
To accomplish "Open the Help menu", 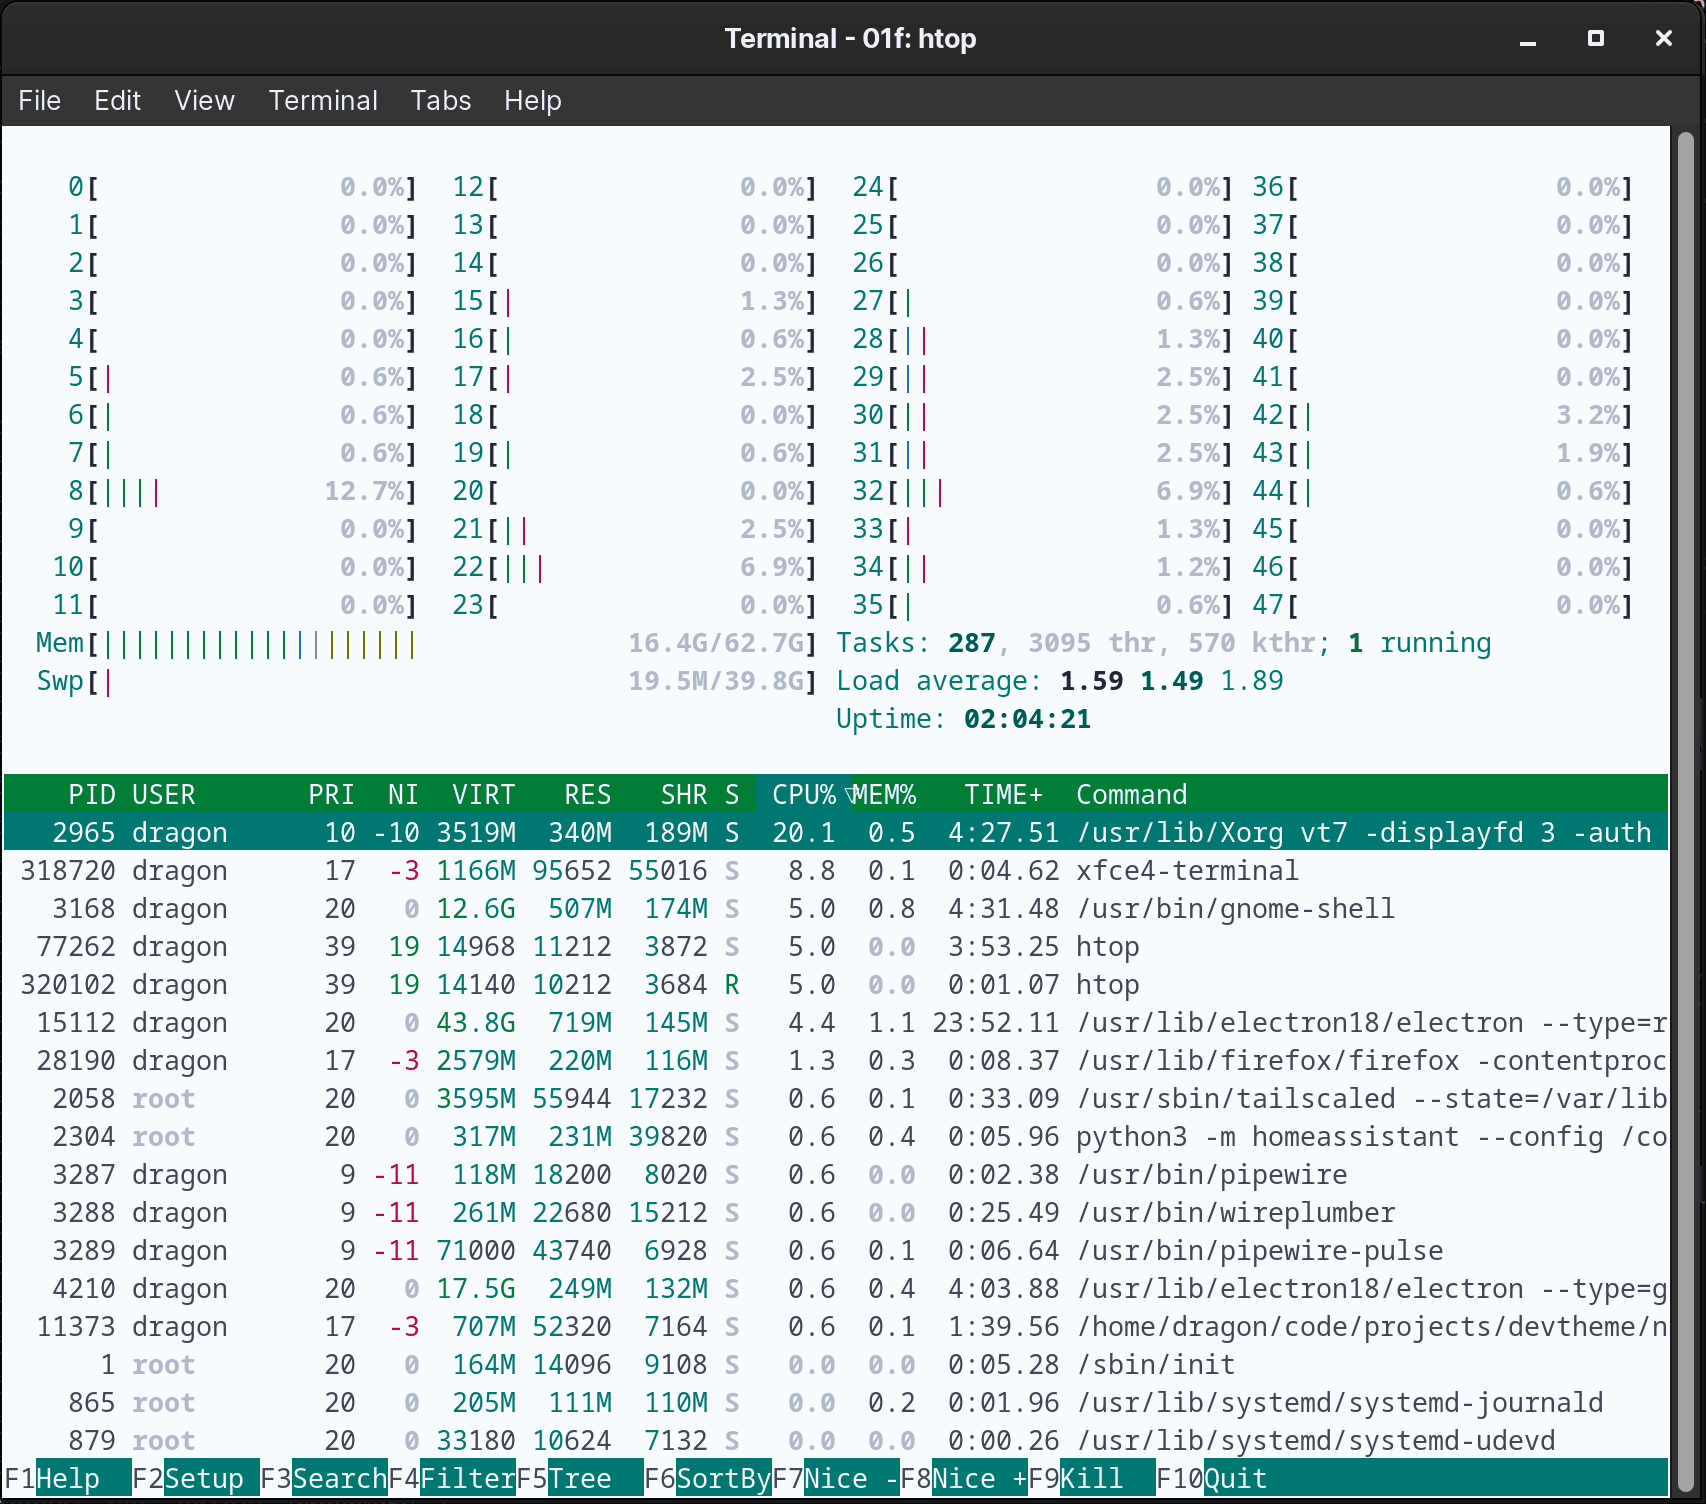I will 533,101.
